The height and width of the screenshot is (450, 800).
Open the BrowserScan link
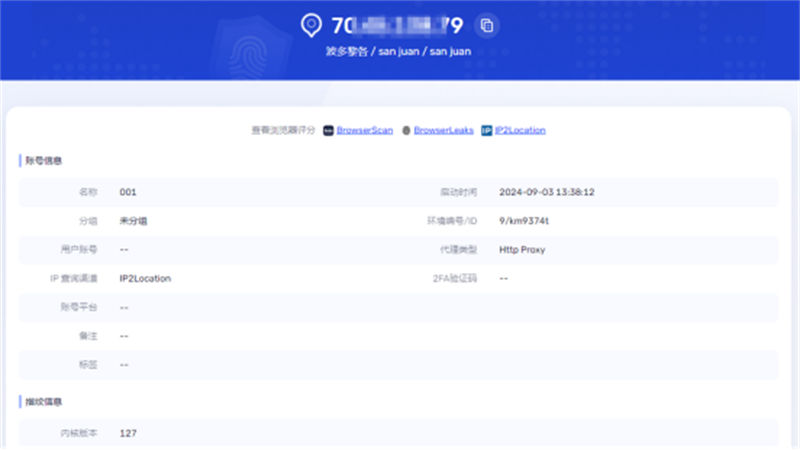365,130
